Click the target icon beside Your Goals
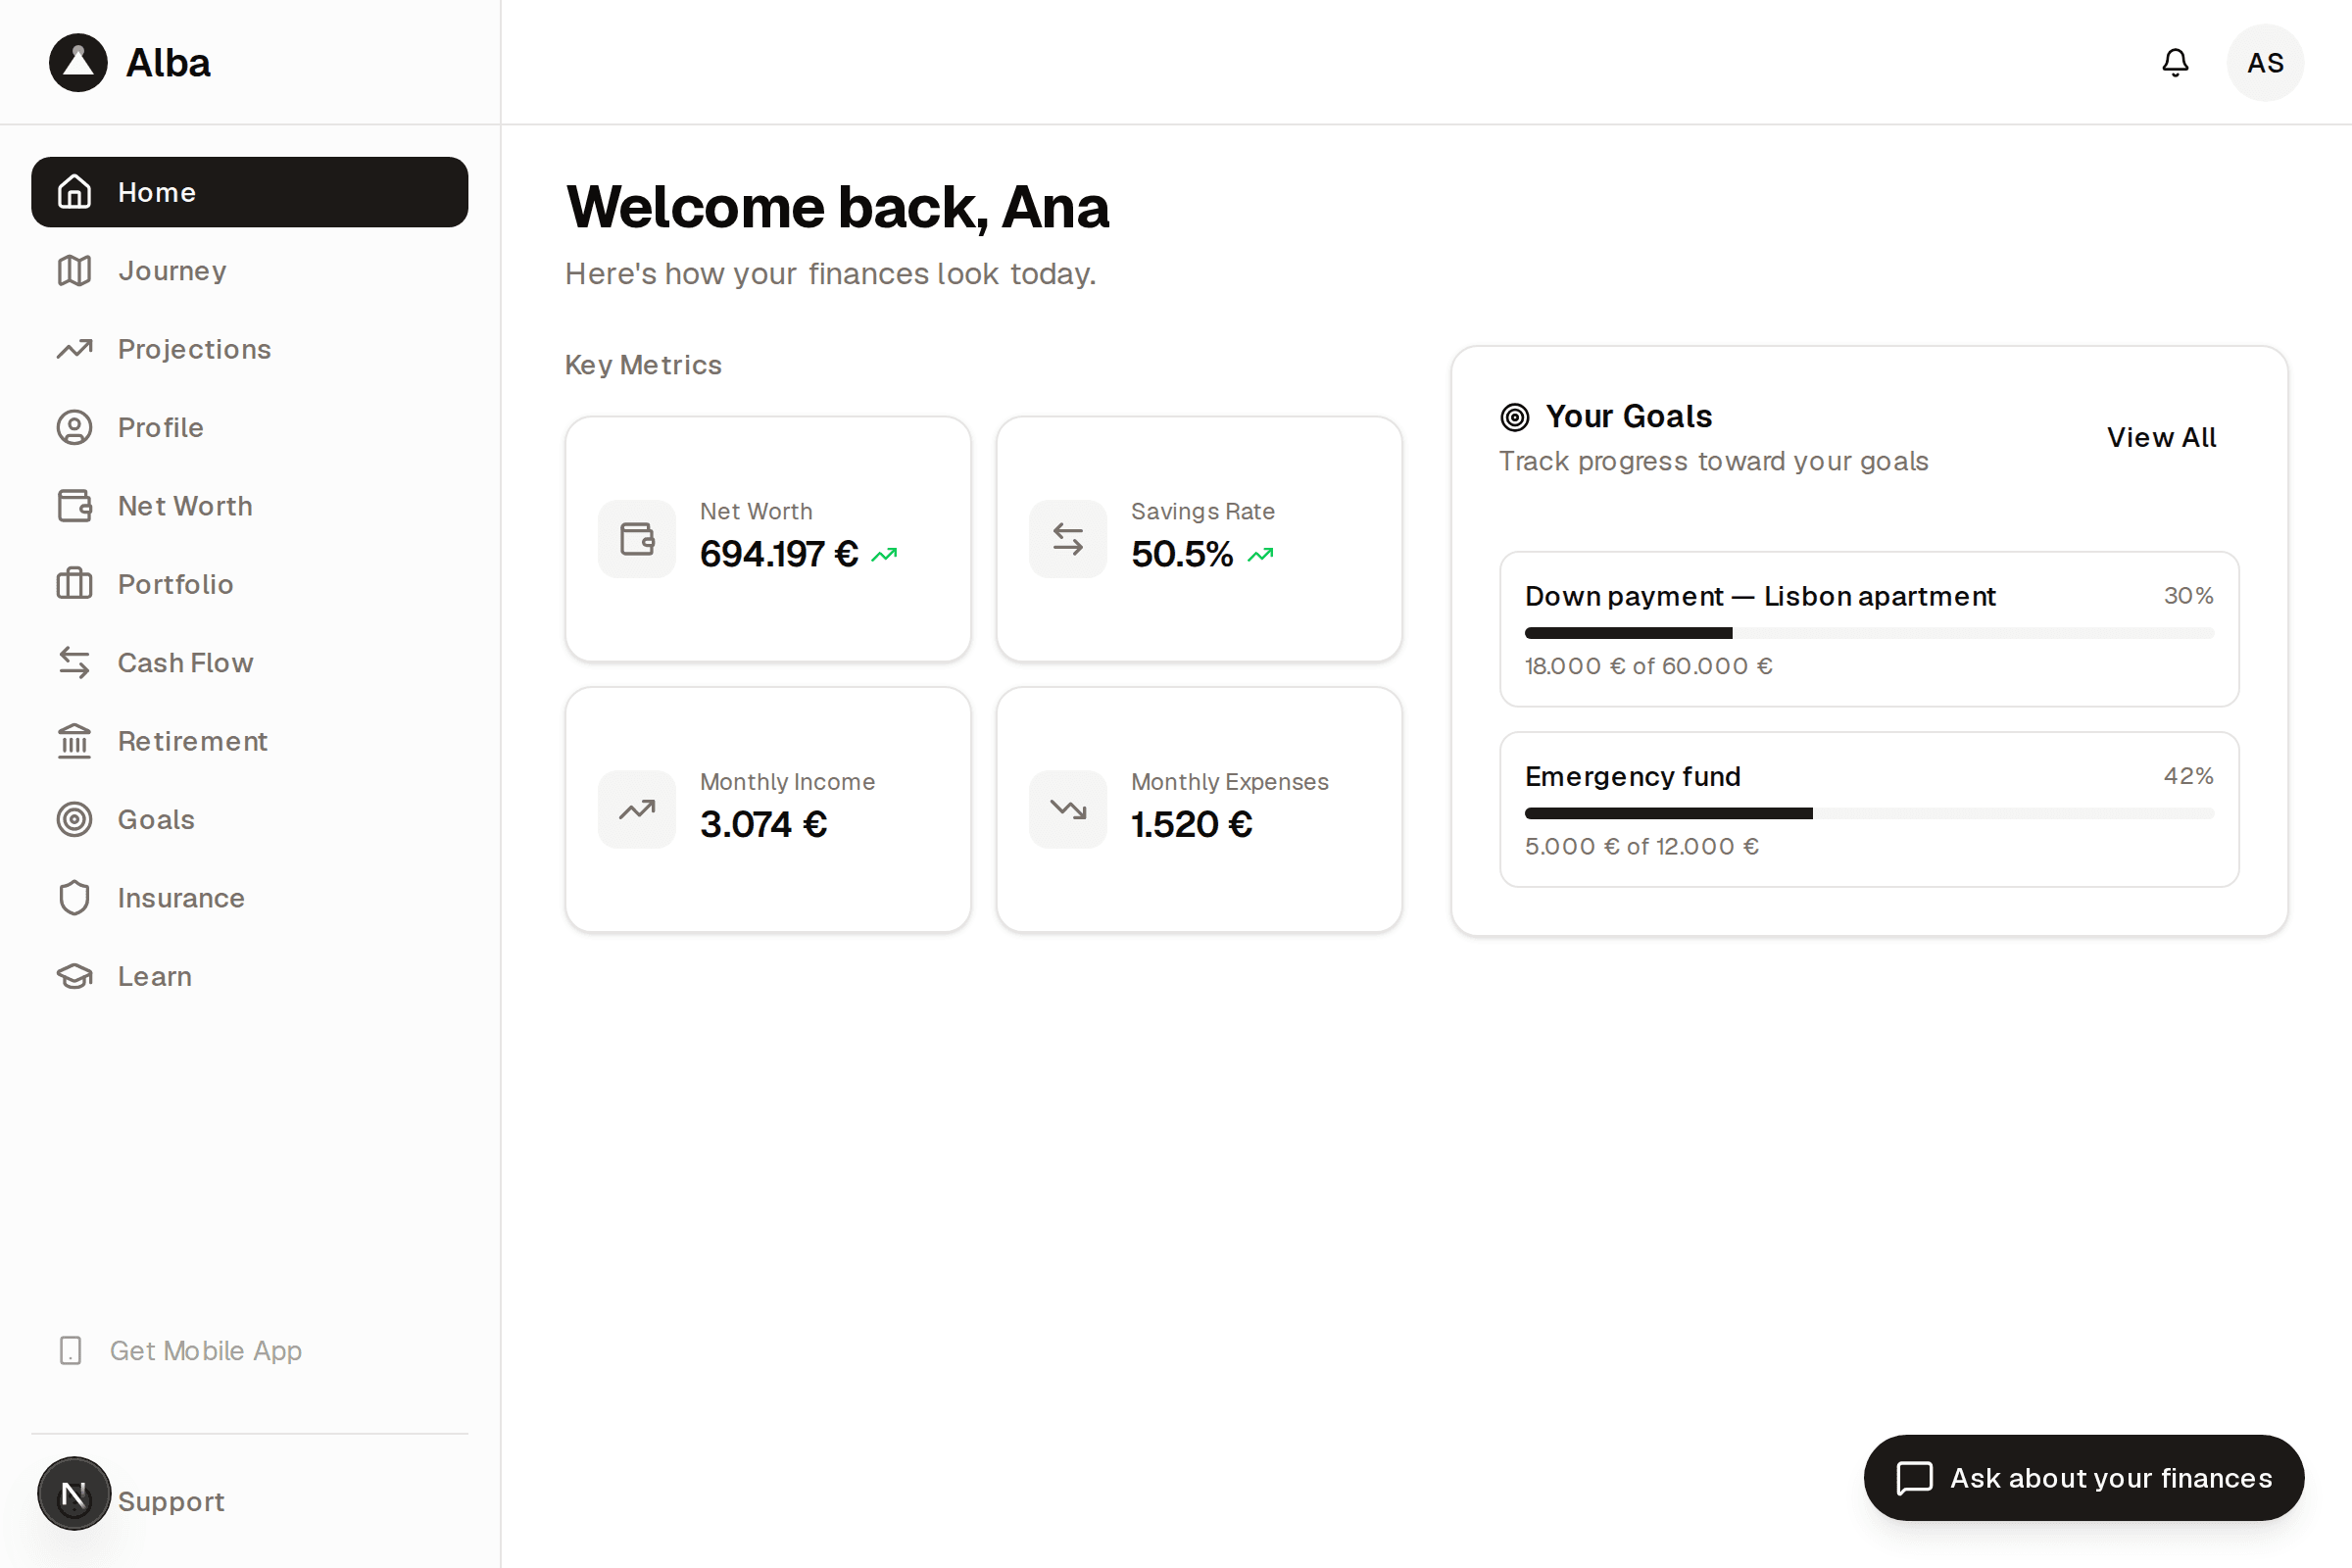Image resolution: width=2352 pixels, height=1568 pixels. (1515, 417)
